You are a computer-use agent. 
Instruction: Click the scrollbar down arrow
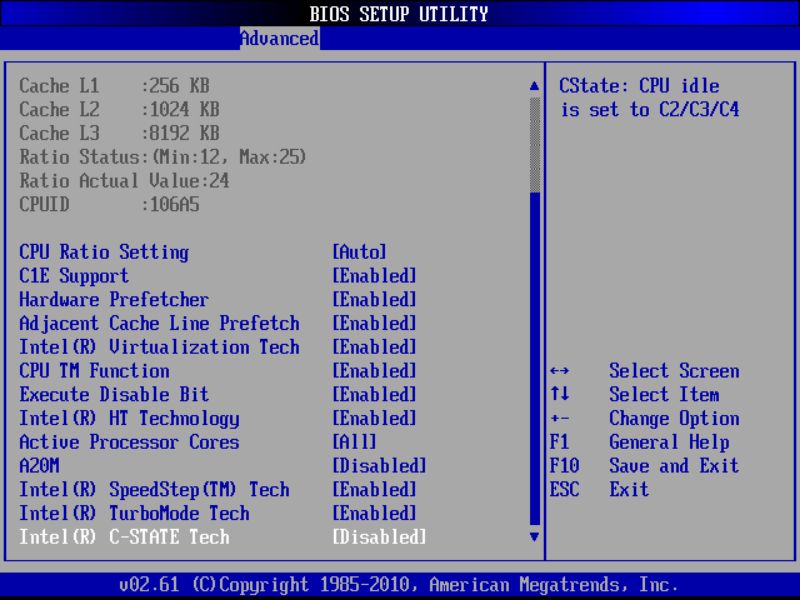532,538
